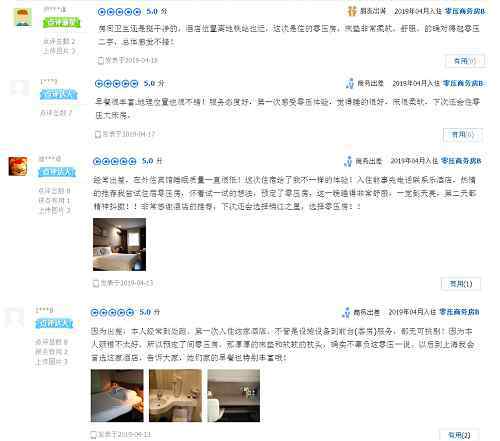Open the bed photo thumbnail in the fourth review
The height and width of the screenshot is (441, 500).
pyautogui.click(x=117, y=395)
